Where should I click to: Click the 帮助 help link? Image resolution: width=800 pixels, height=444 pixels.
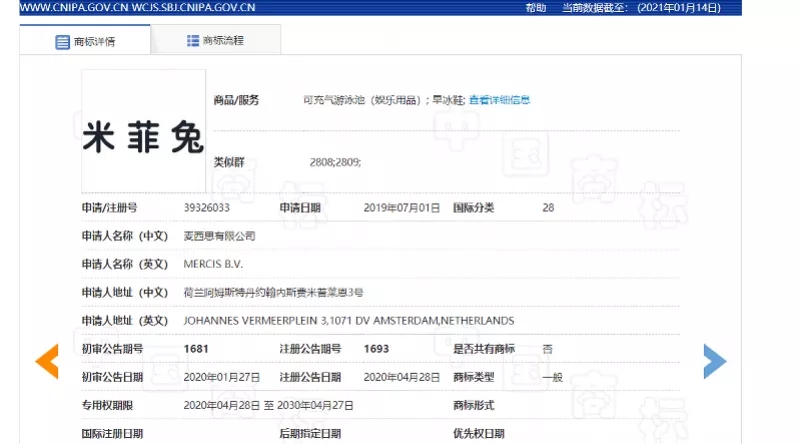(536, 8)
